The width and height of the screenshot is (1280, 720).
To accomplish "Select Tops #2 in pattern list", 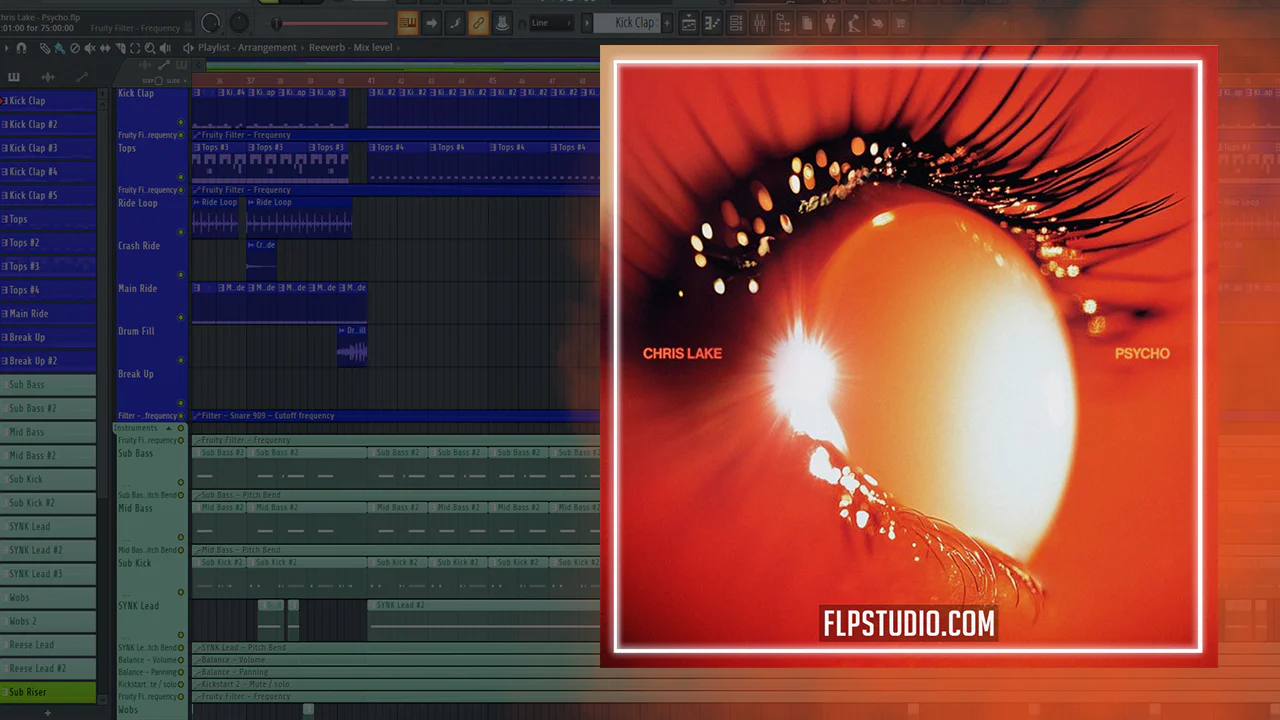I will pos(48,243).
